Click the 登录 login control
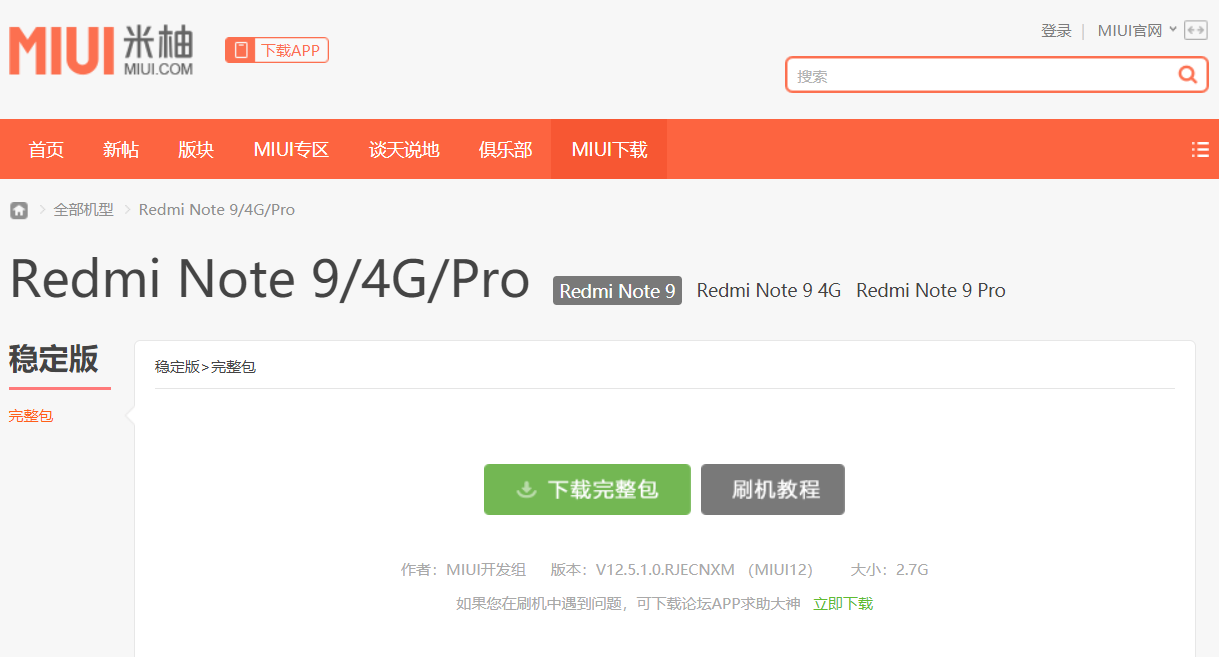This screenshot has width=1219, height=657. 1056,30
